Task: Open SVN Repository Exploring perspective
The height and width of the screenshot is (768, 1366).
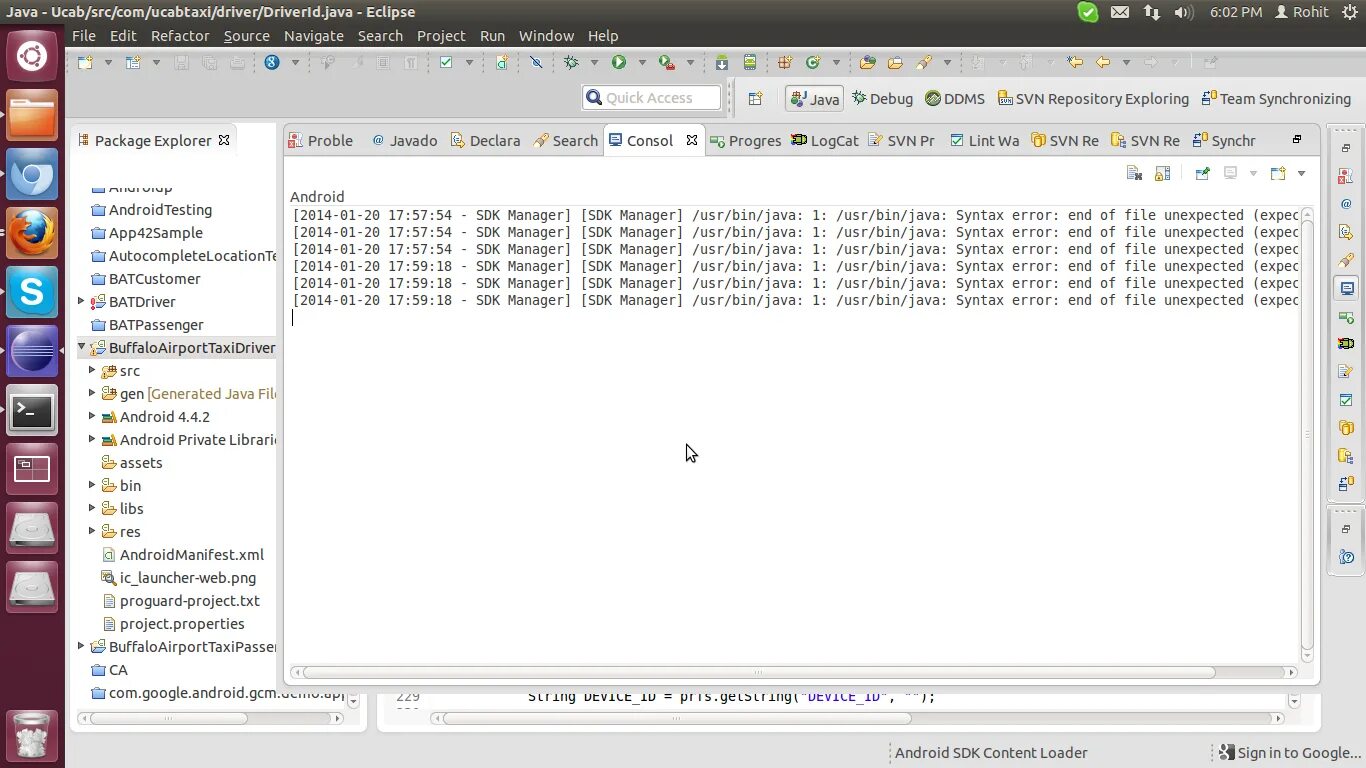Action: [x=1093, y=98]
